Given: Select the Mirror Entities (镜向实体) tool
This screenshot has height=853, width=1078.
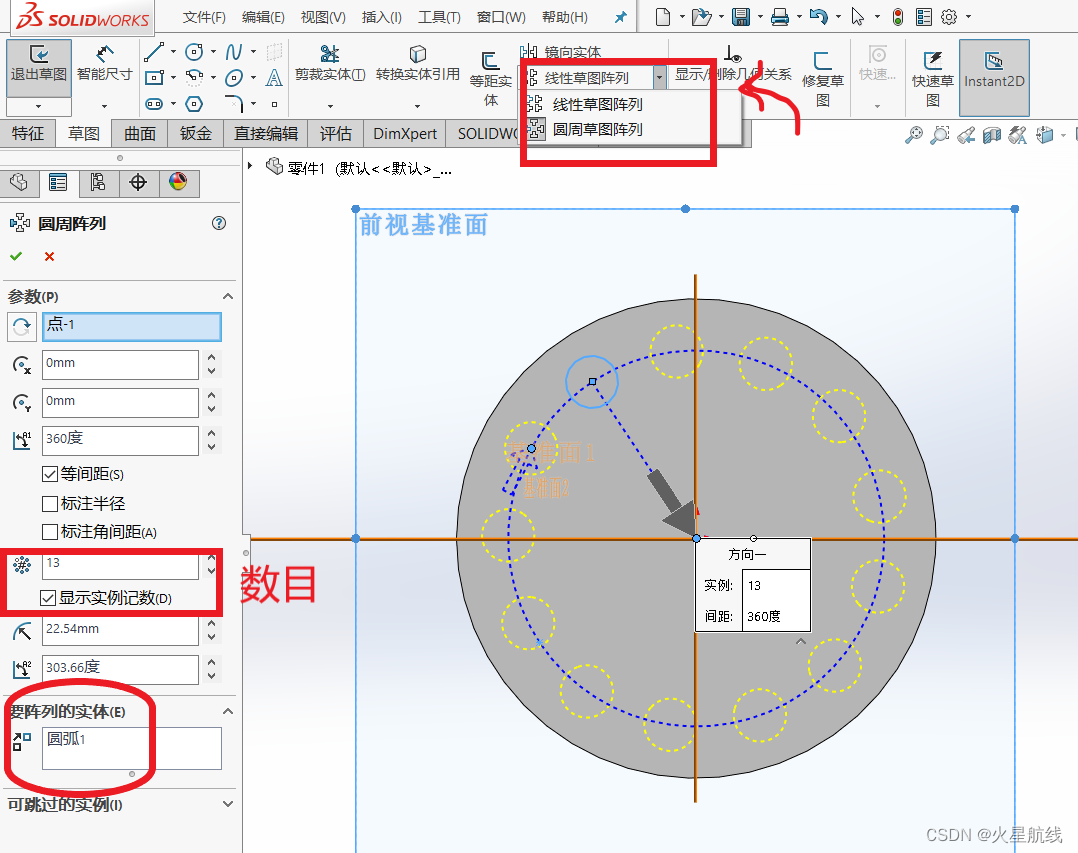Looking at the screenshot, I should (x=561, y=52).
